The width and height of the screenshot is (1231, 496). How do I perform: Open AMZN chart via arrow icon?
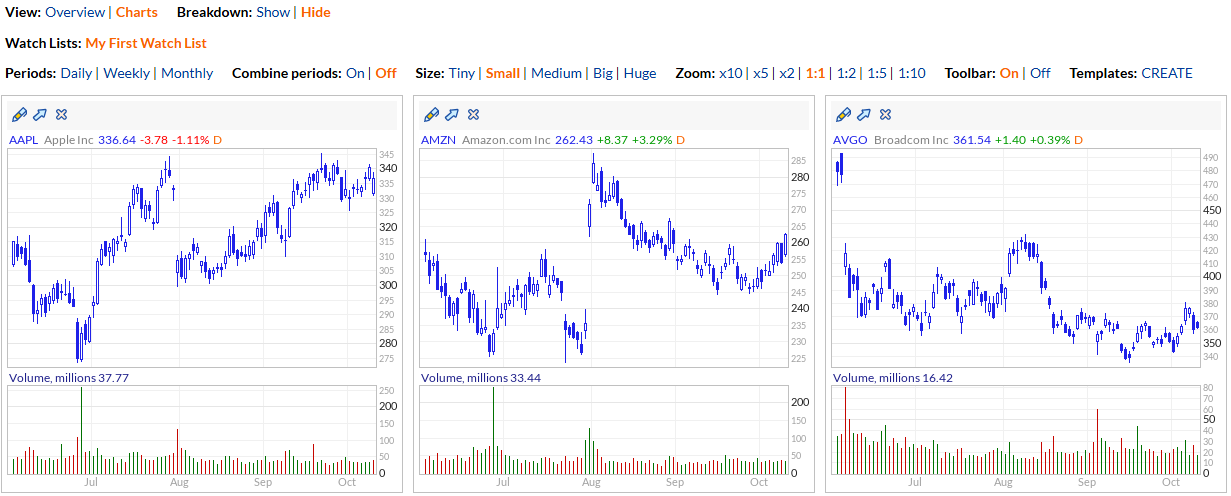452,114
